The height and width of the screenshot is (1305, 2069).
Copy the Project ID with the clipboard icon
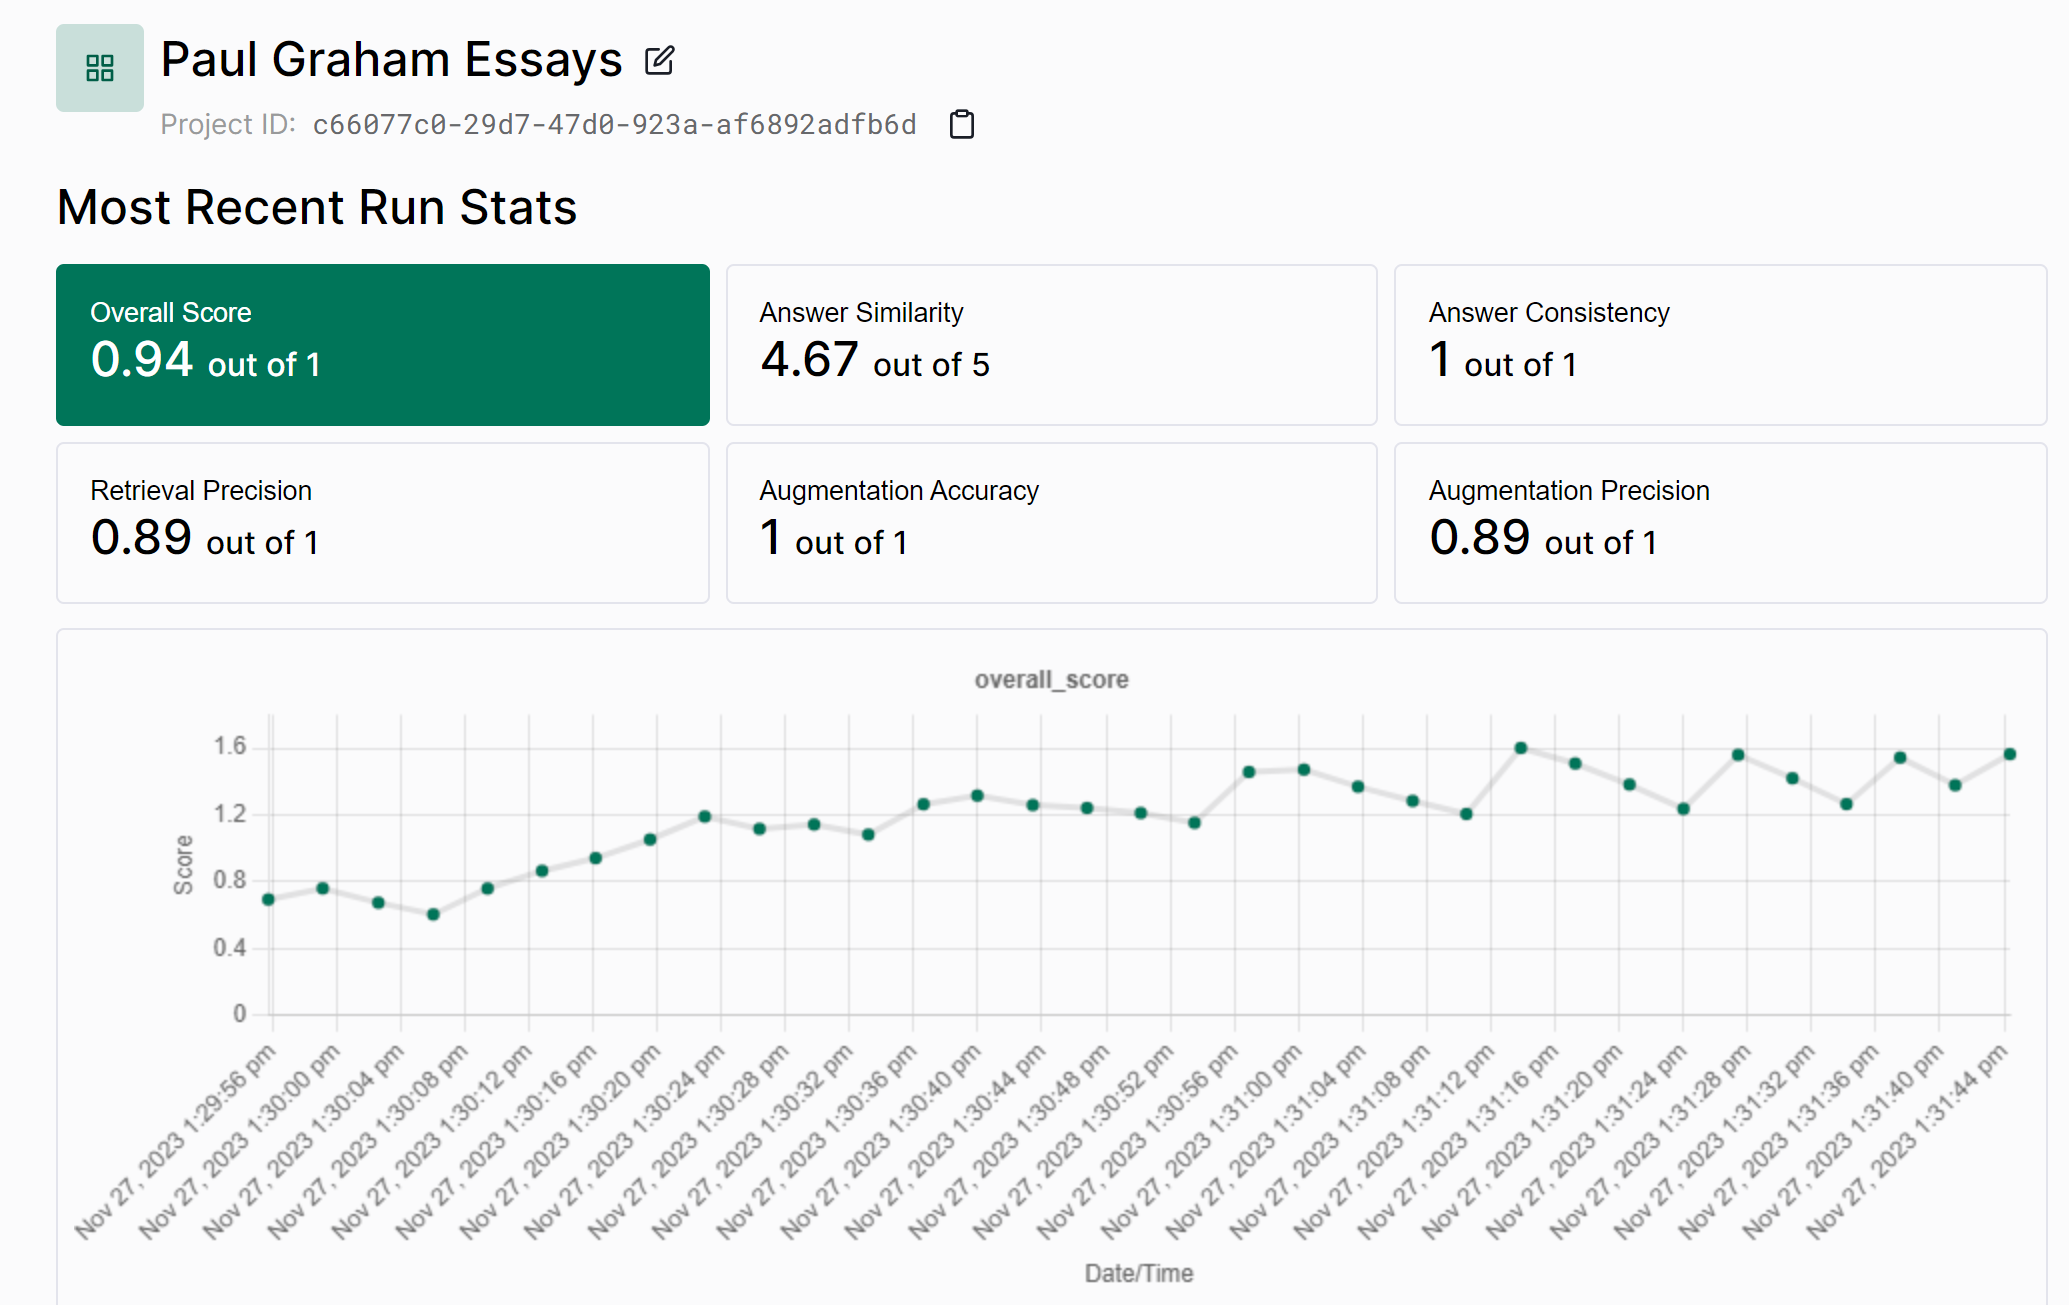pyautogui.click(x=961, y=124)
